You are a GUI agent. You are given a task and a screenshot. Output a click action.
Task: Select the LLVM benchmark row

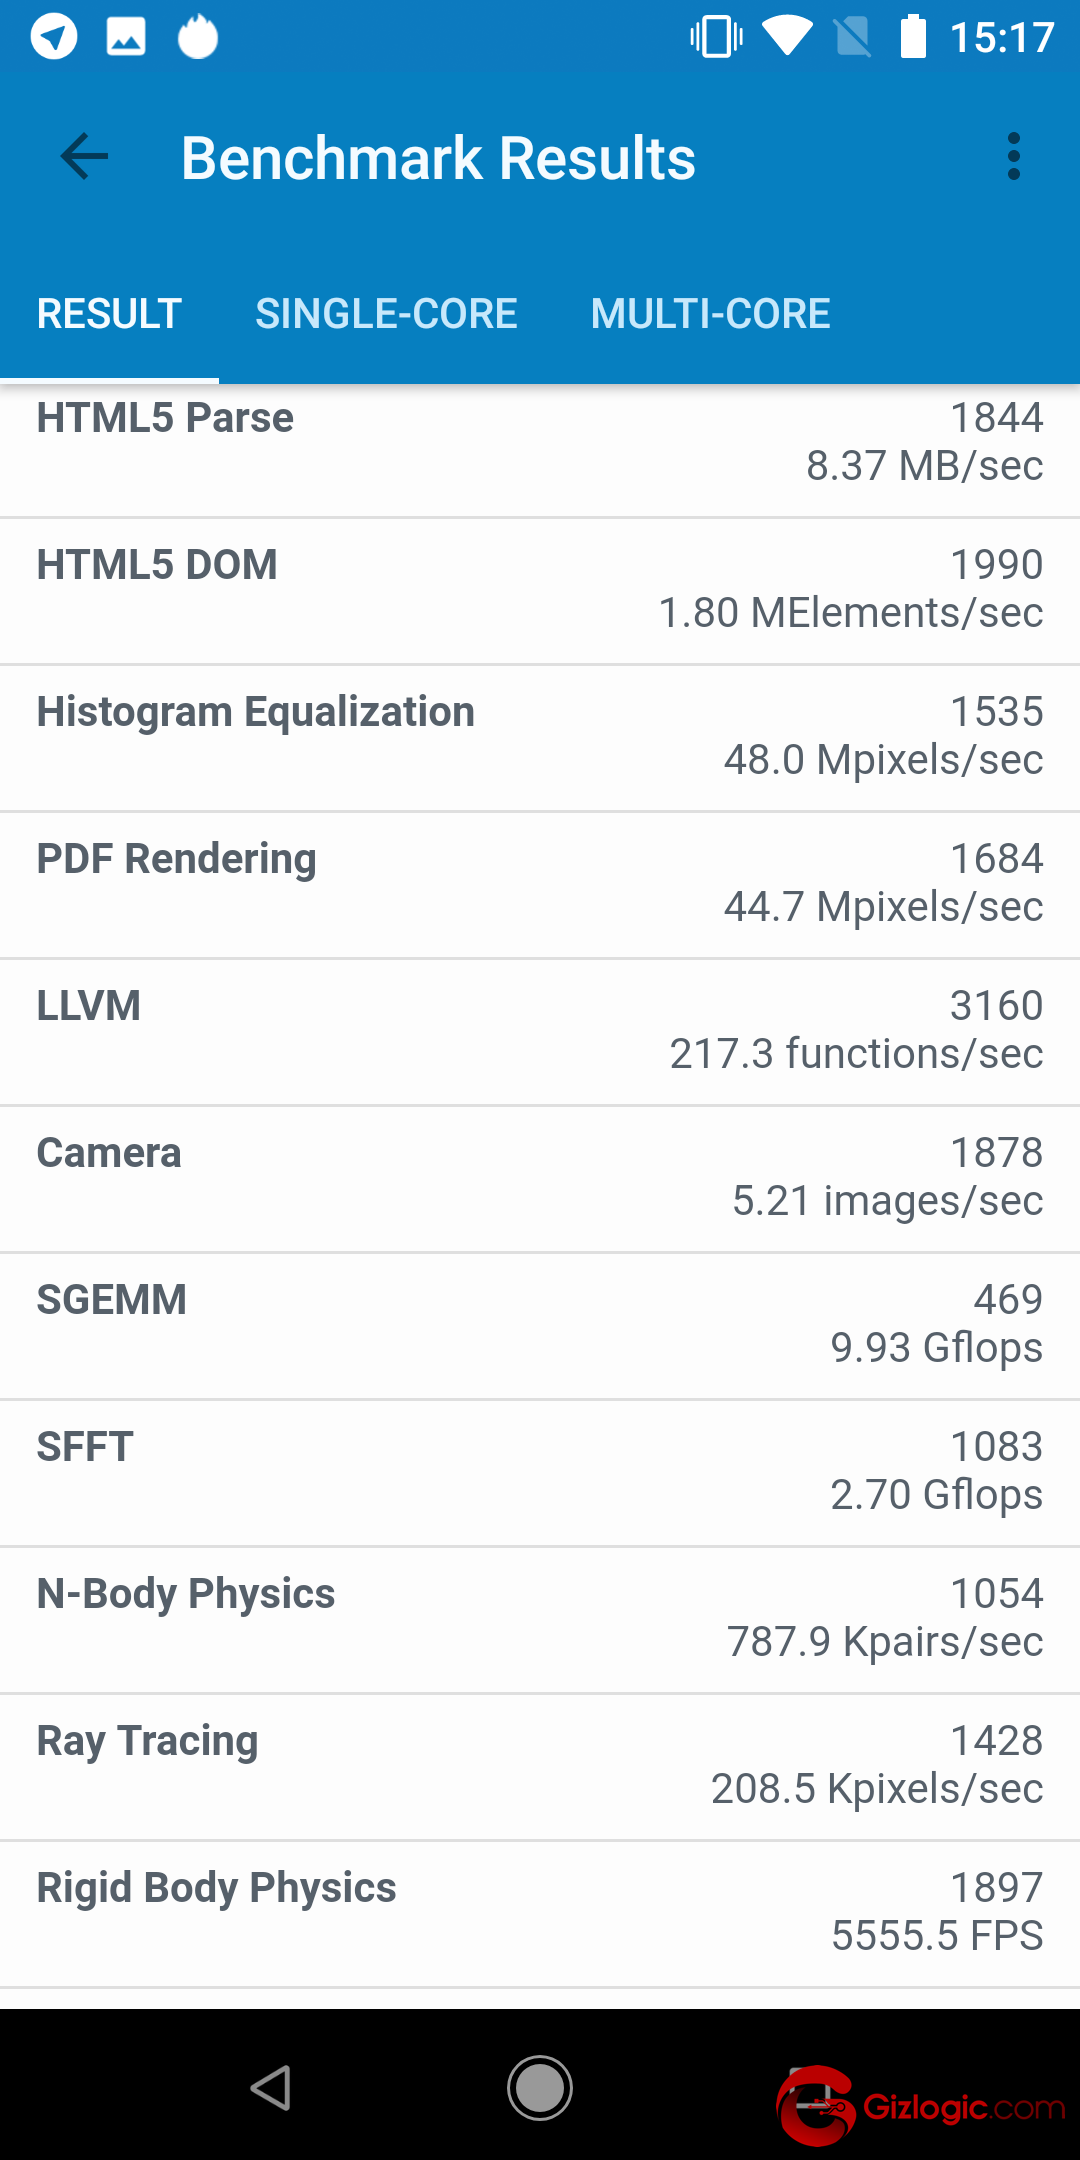click(x=540, y=1030)
